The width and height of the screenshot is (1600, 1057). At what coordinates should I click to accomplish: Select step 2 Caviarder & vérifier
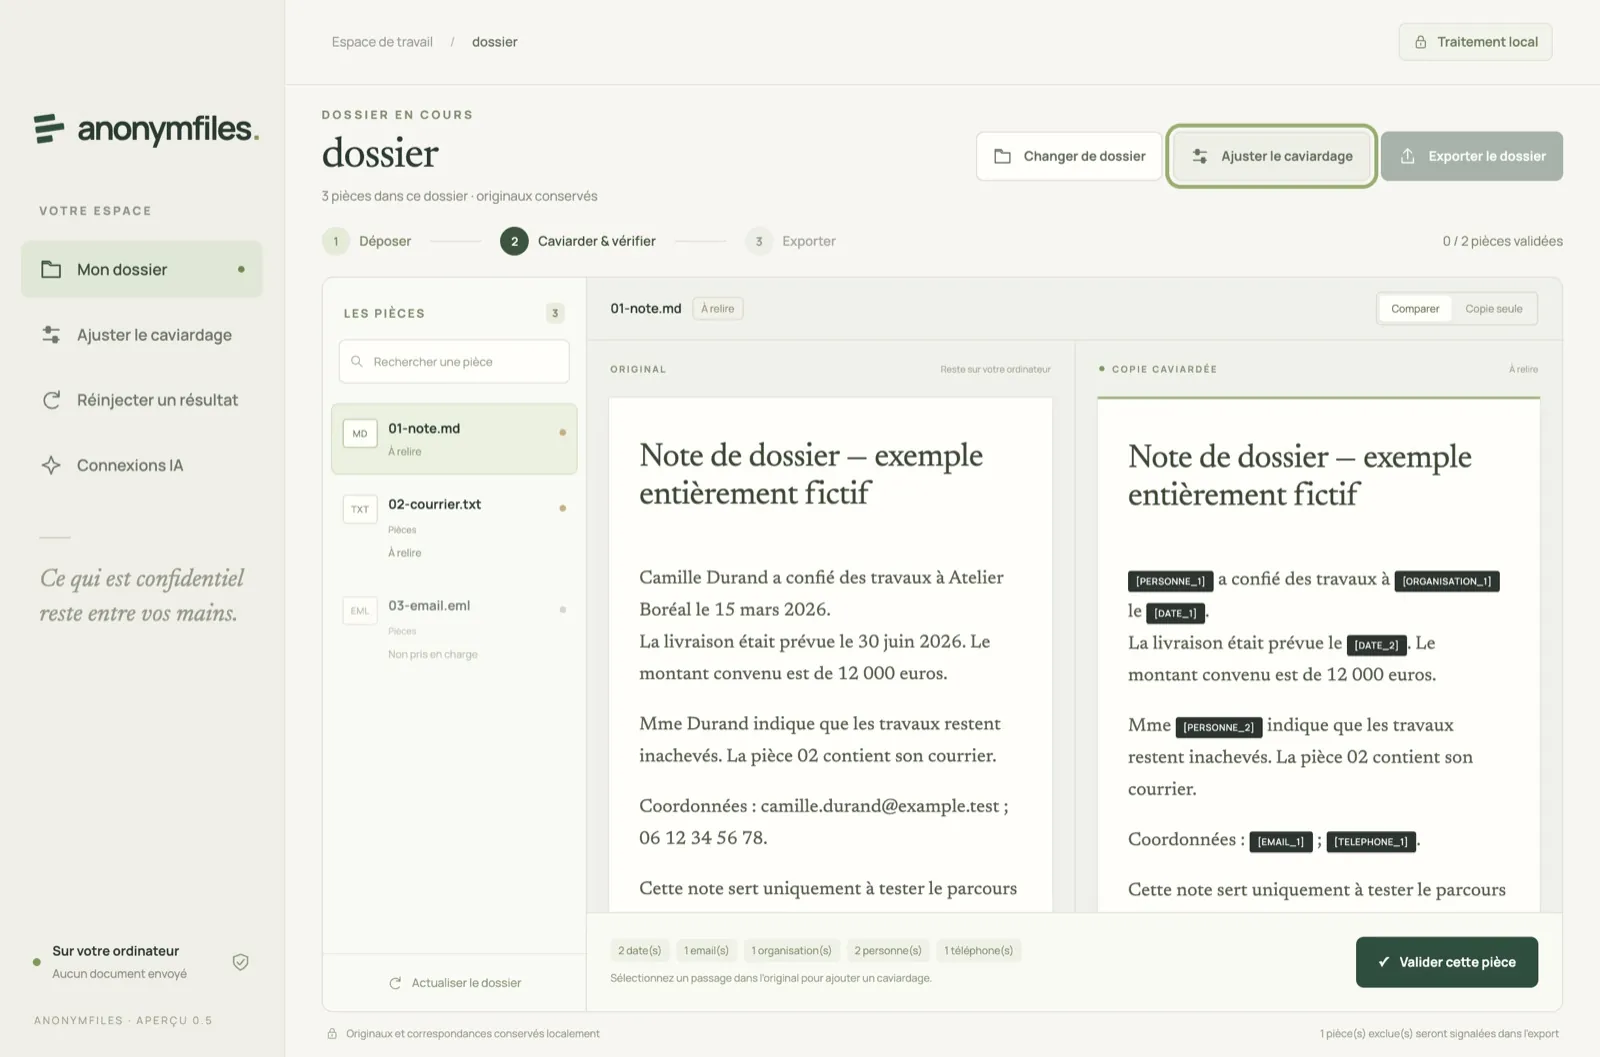(x=578, y=241)
